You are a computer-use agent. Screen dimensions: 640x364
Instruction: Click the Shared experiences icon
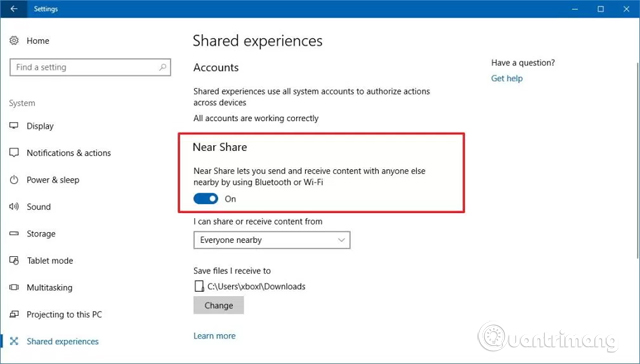(x=14, y=341)
